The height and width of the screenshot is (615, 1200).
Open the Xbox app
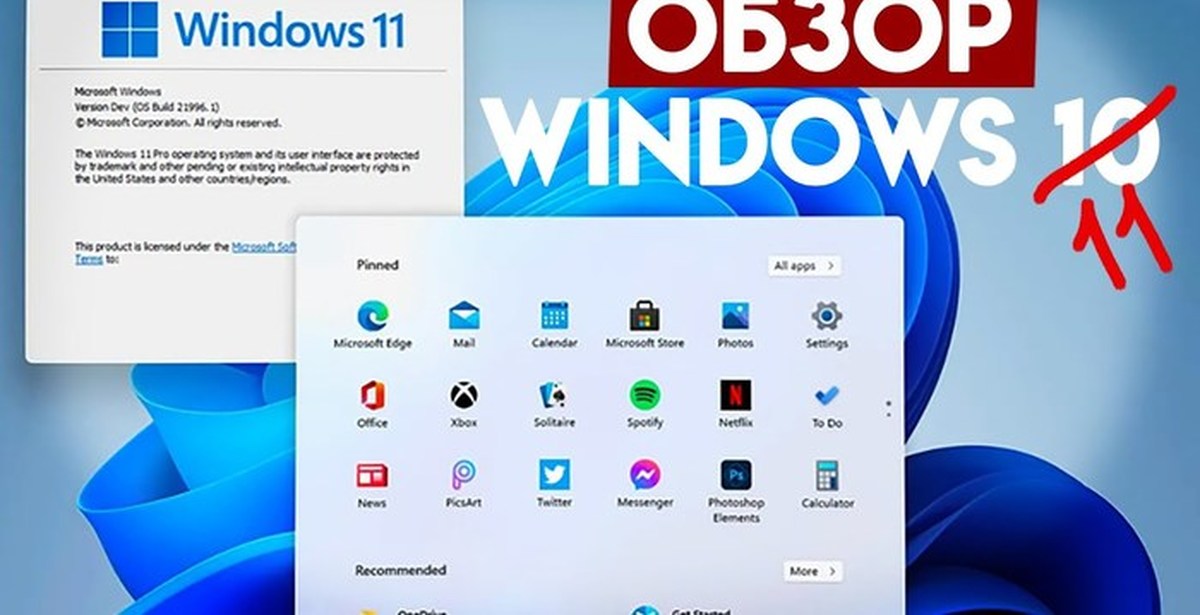point(463,396)
